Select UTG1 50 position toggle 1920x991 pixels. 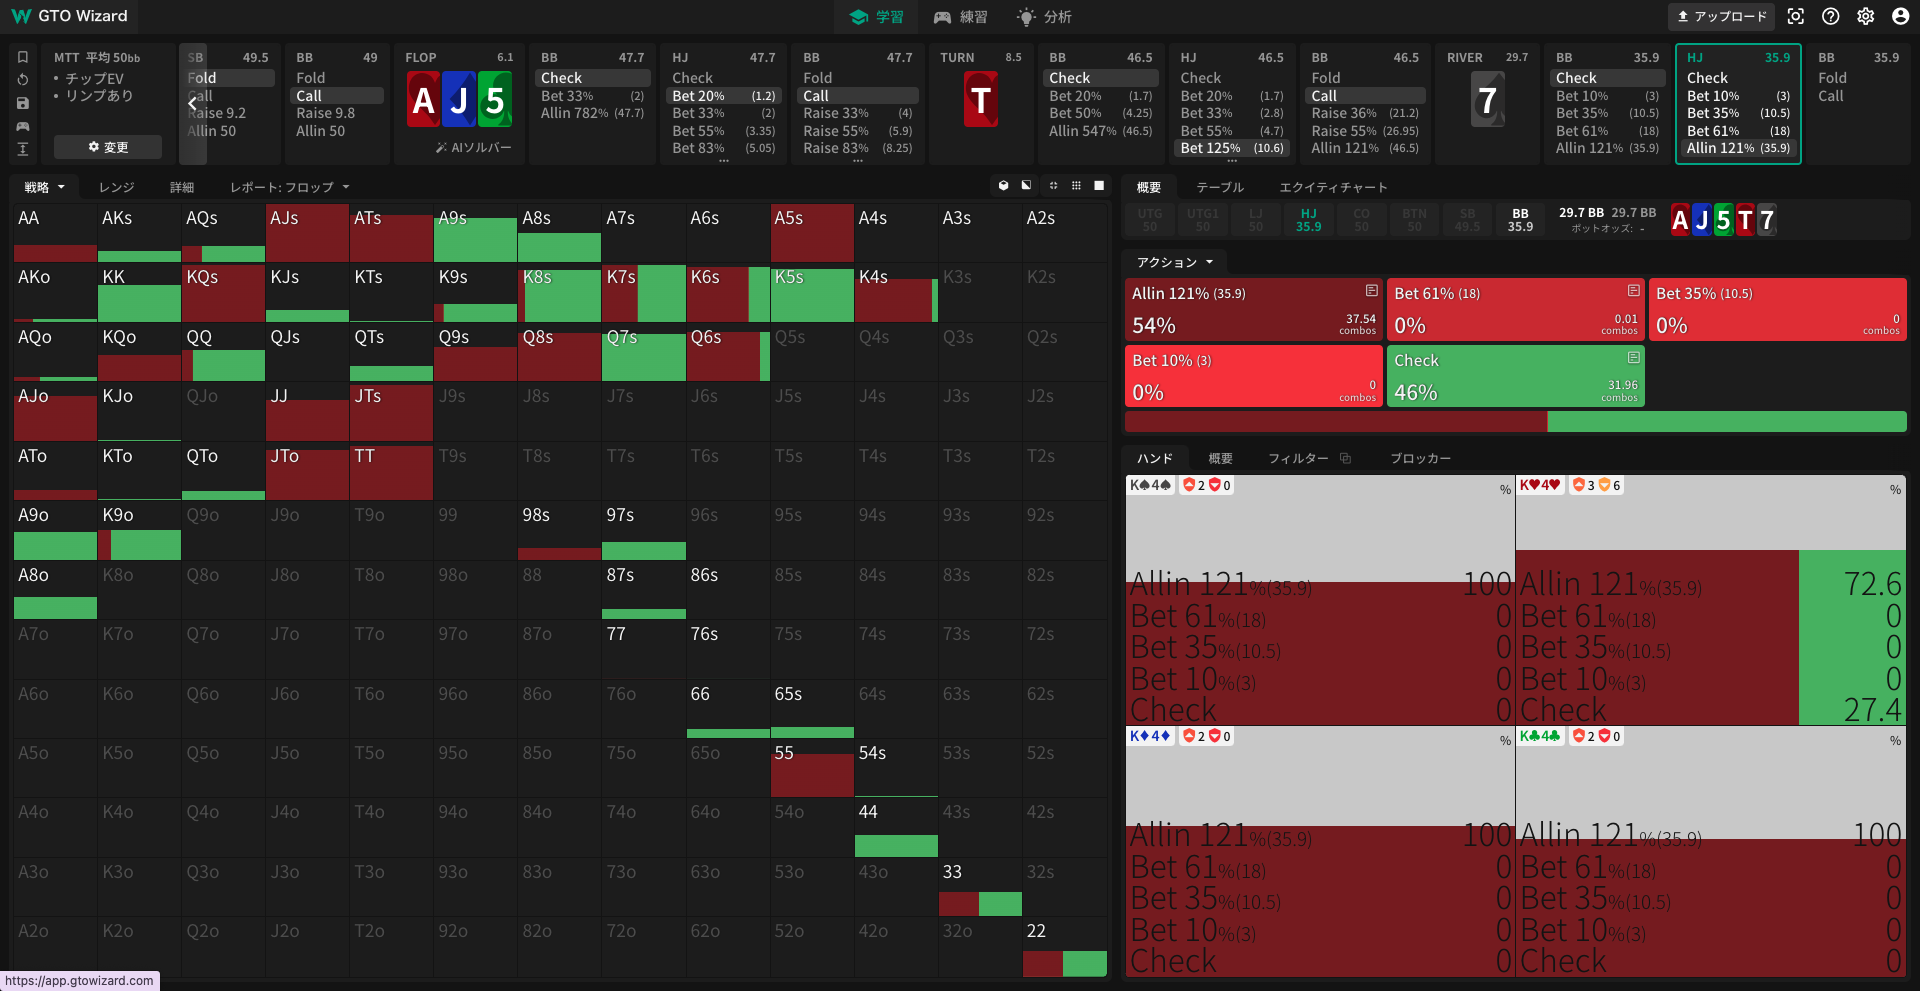point(1203,220)
